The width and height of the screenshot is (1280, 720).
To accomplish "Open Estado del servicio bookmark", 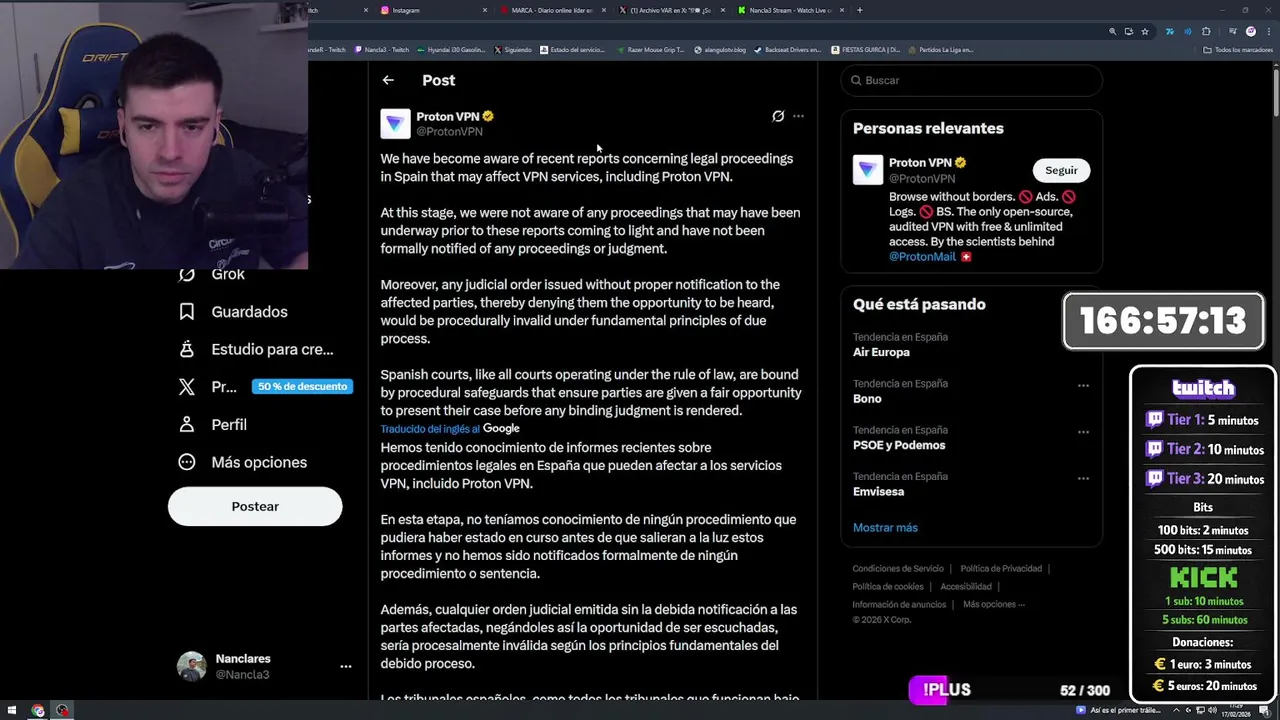I will [572, 50].
